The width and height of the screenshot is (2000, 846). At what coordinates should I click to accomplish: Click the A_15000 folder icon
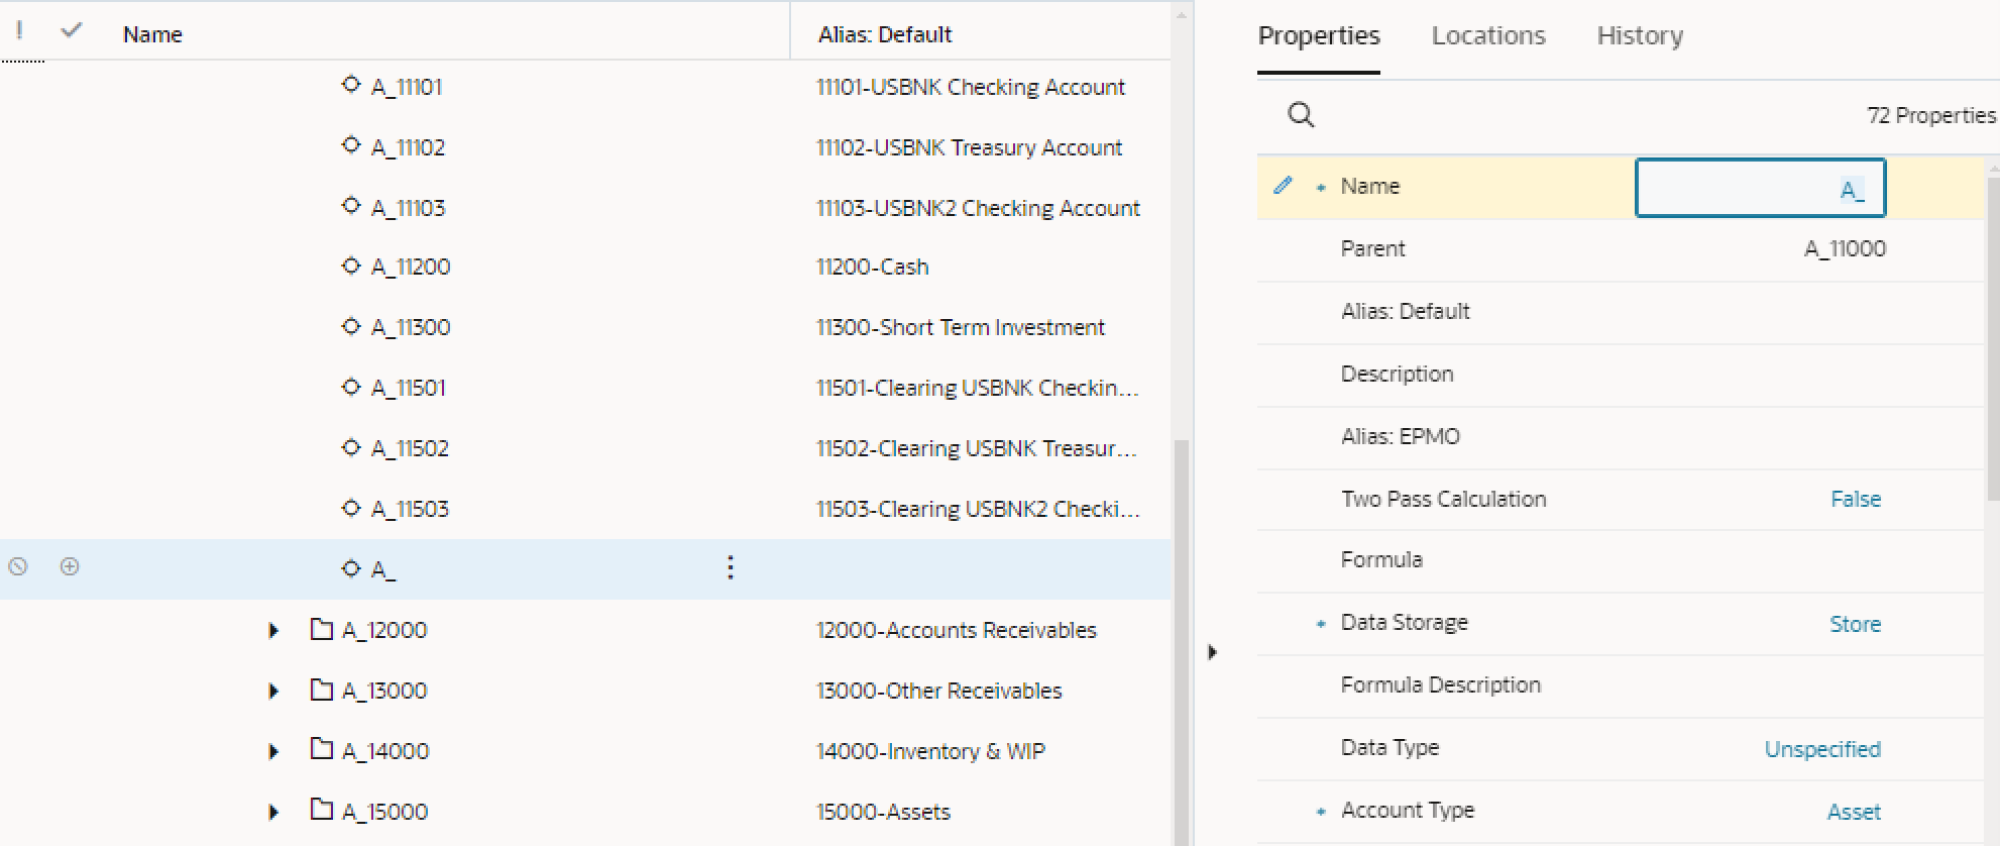click(x=321, y=809)
